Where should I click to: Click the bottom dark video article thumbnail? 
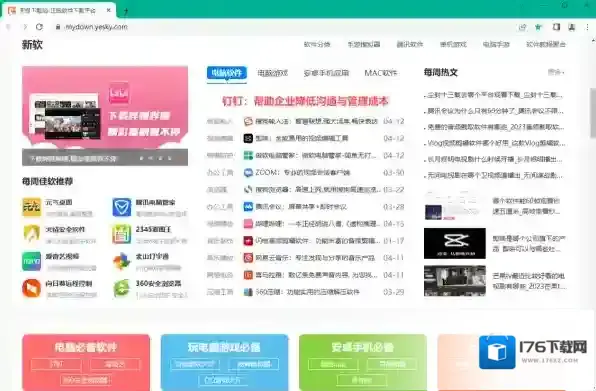click(x=455, y=281)
